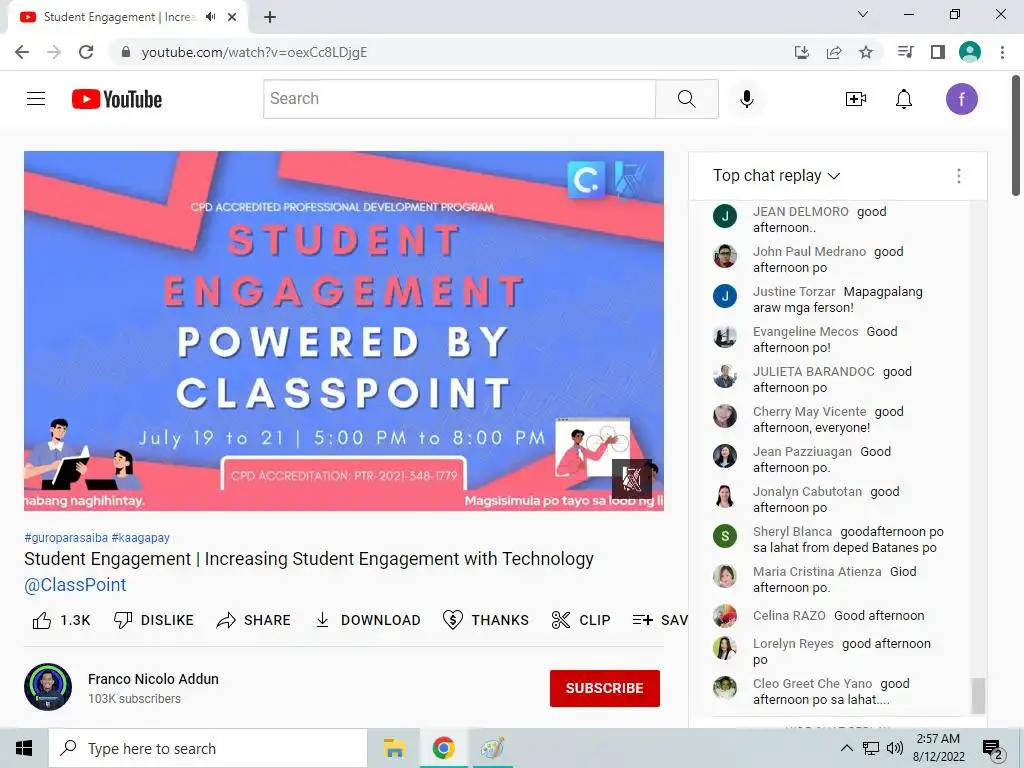Image resolution: width=1024 pixels, height=768 pixels.
Task: Click the share page icon in address bar
Action: (833, 52)
